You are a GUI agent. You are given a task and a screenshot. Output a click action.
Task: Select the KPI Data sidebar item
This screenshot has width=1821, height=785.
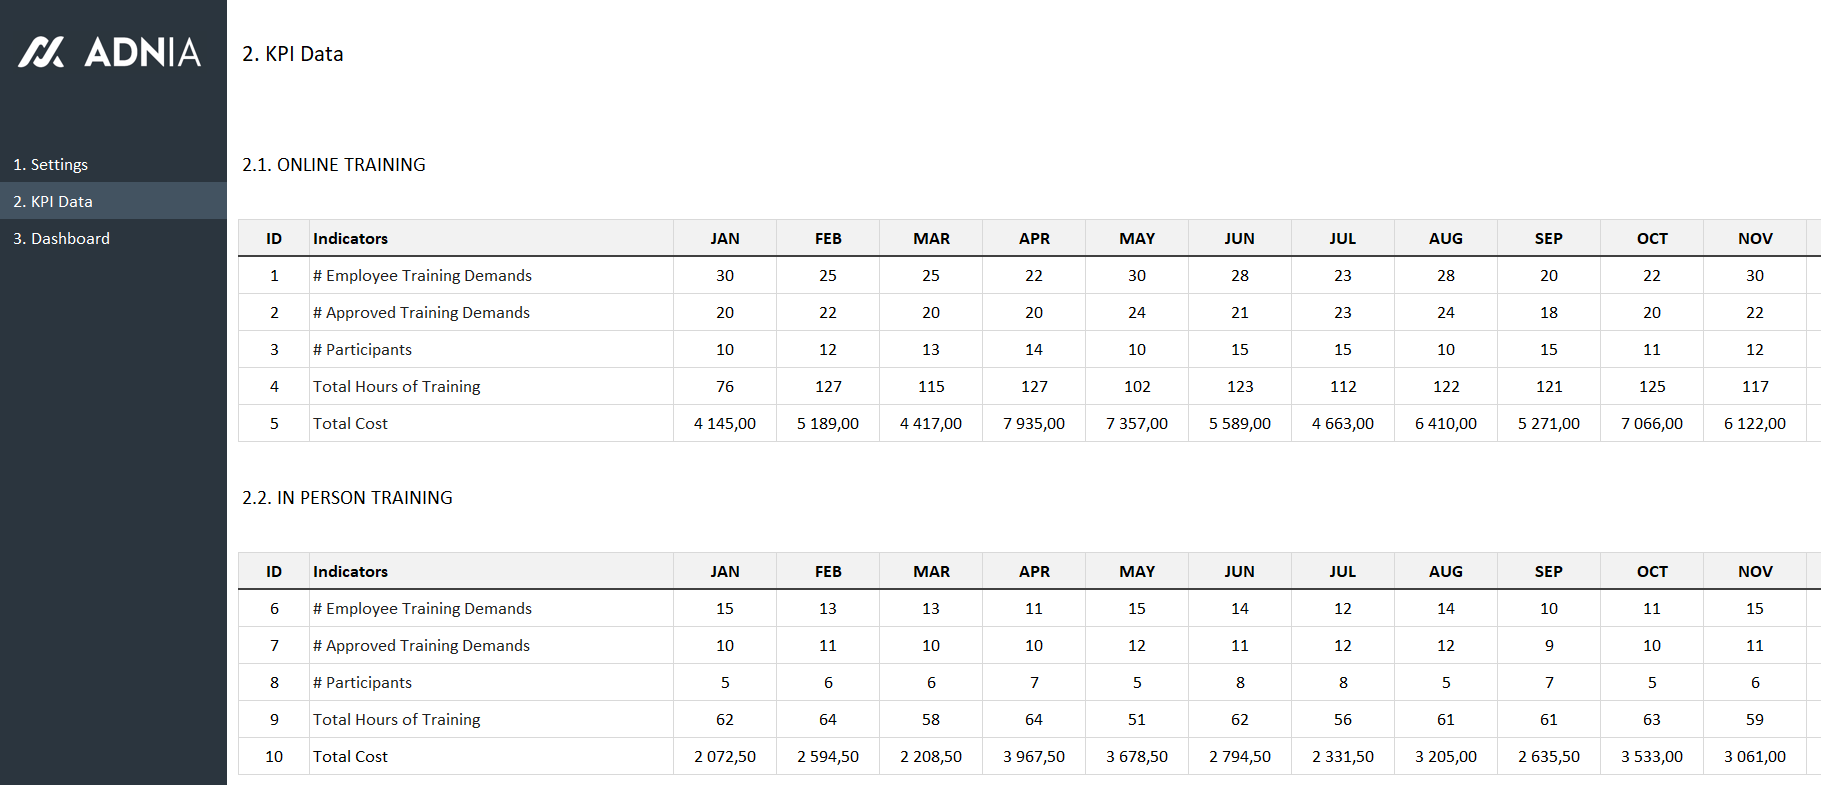(x=53, y=201)
